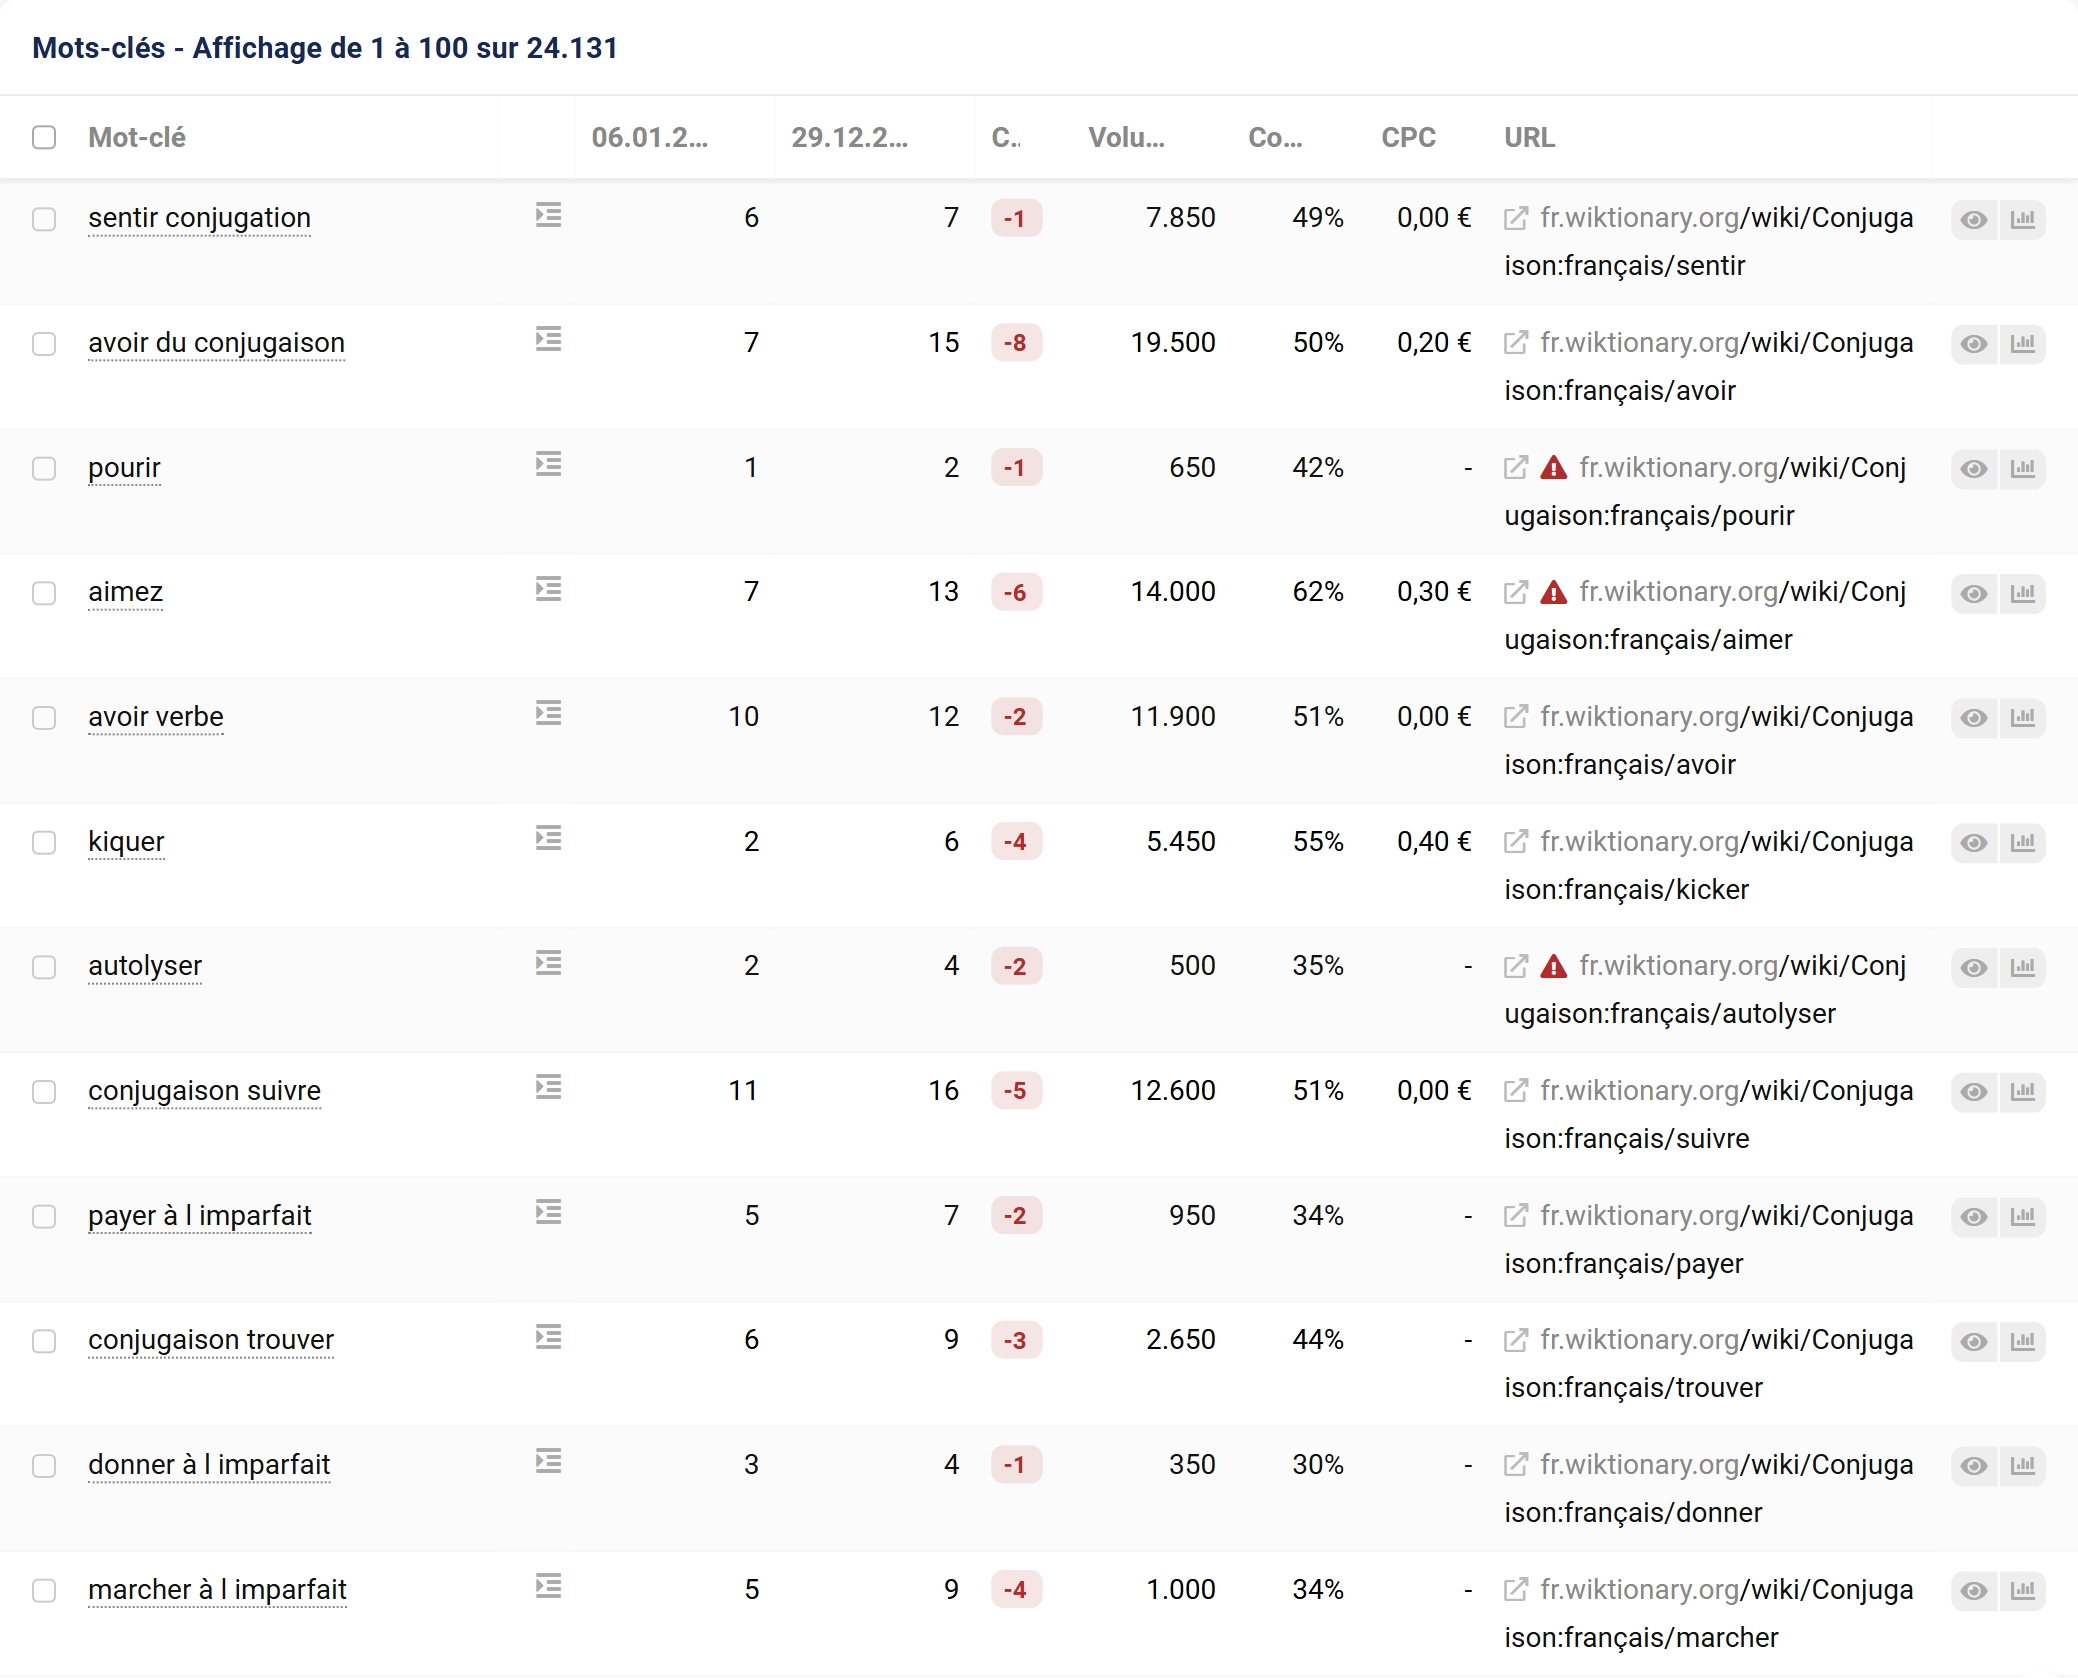Image resolution: width=2078 pixels, height=1678 pixels.
Task: Open the preview eye icon for sentir conjugation
Action: coord(1974,219)
